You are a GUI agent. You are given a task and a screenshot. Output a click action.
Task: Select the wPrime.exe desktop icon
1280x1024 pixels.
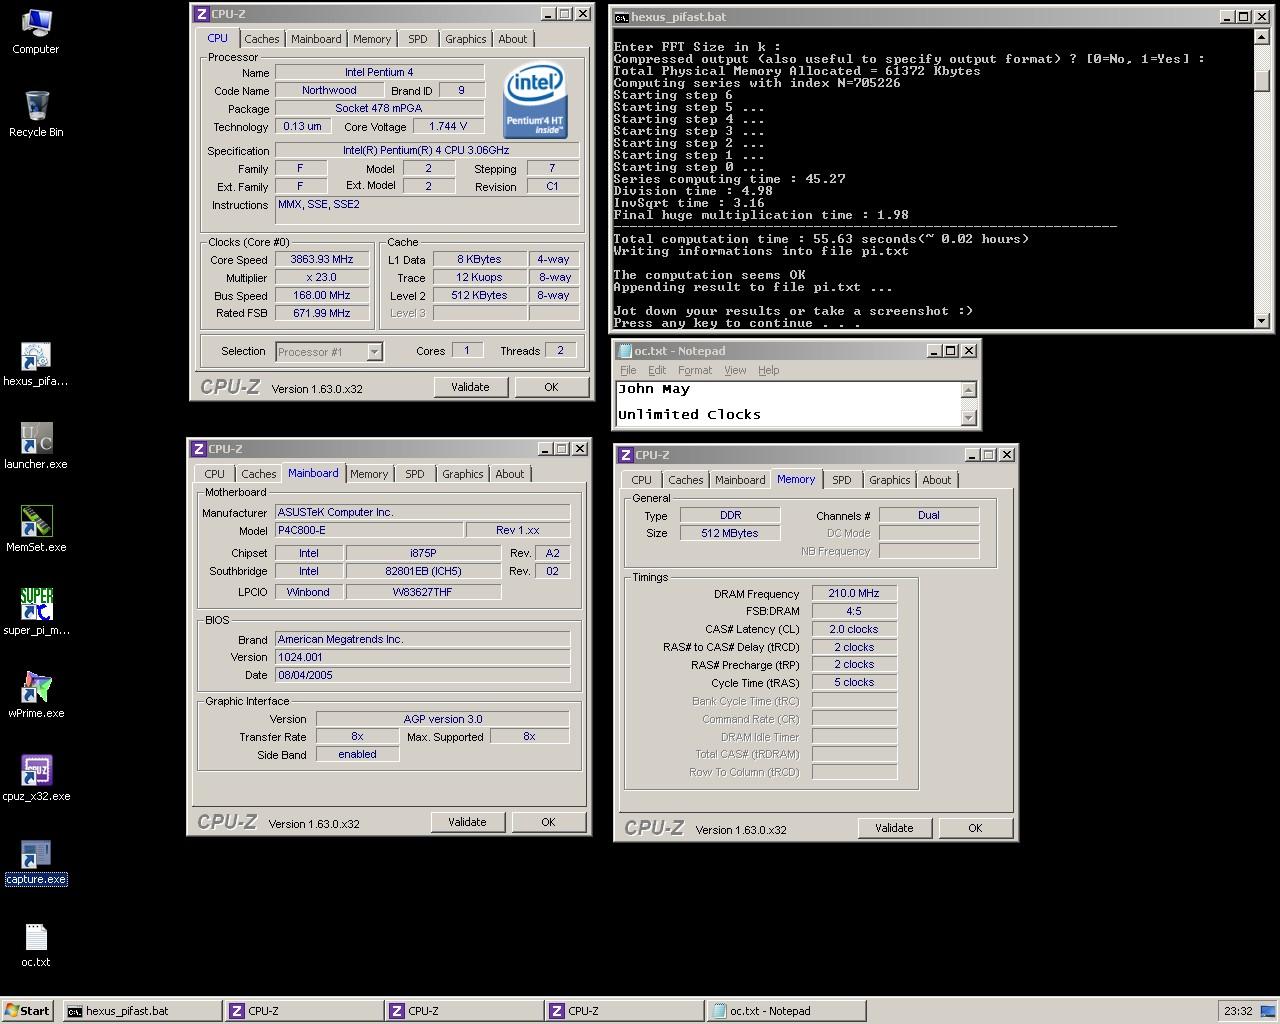pos(36,695)
